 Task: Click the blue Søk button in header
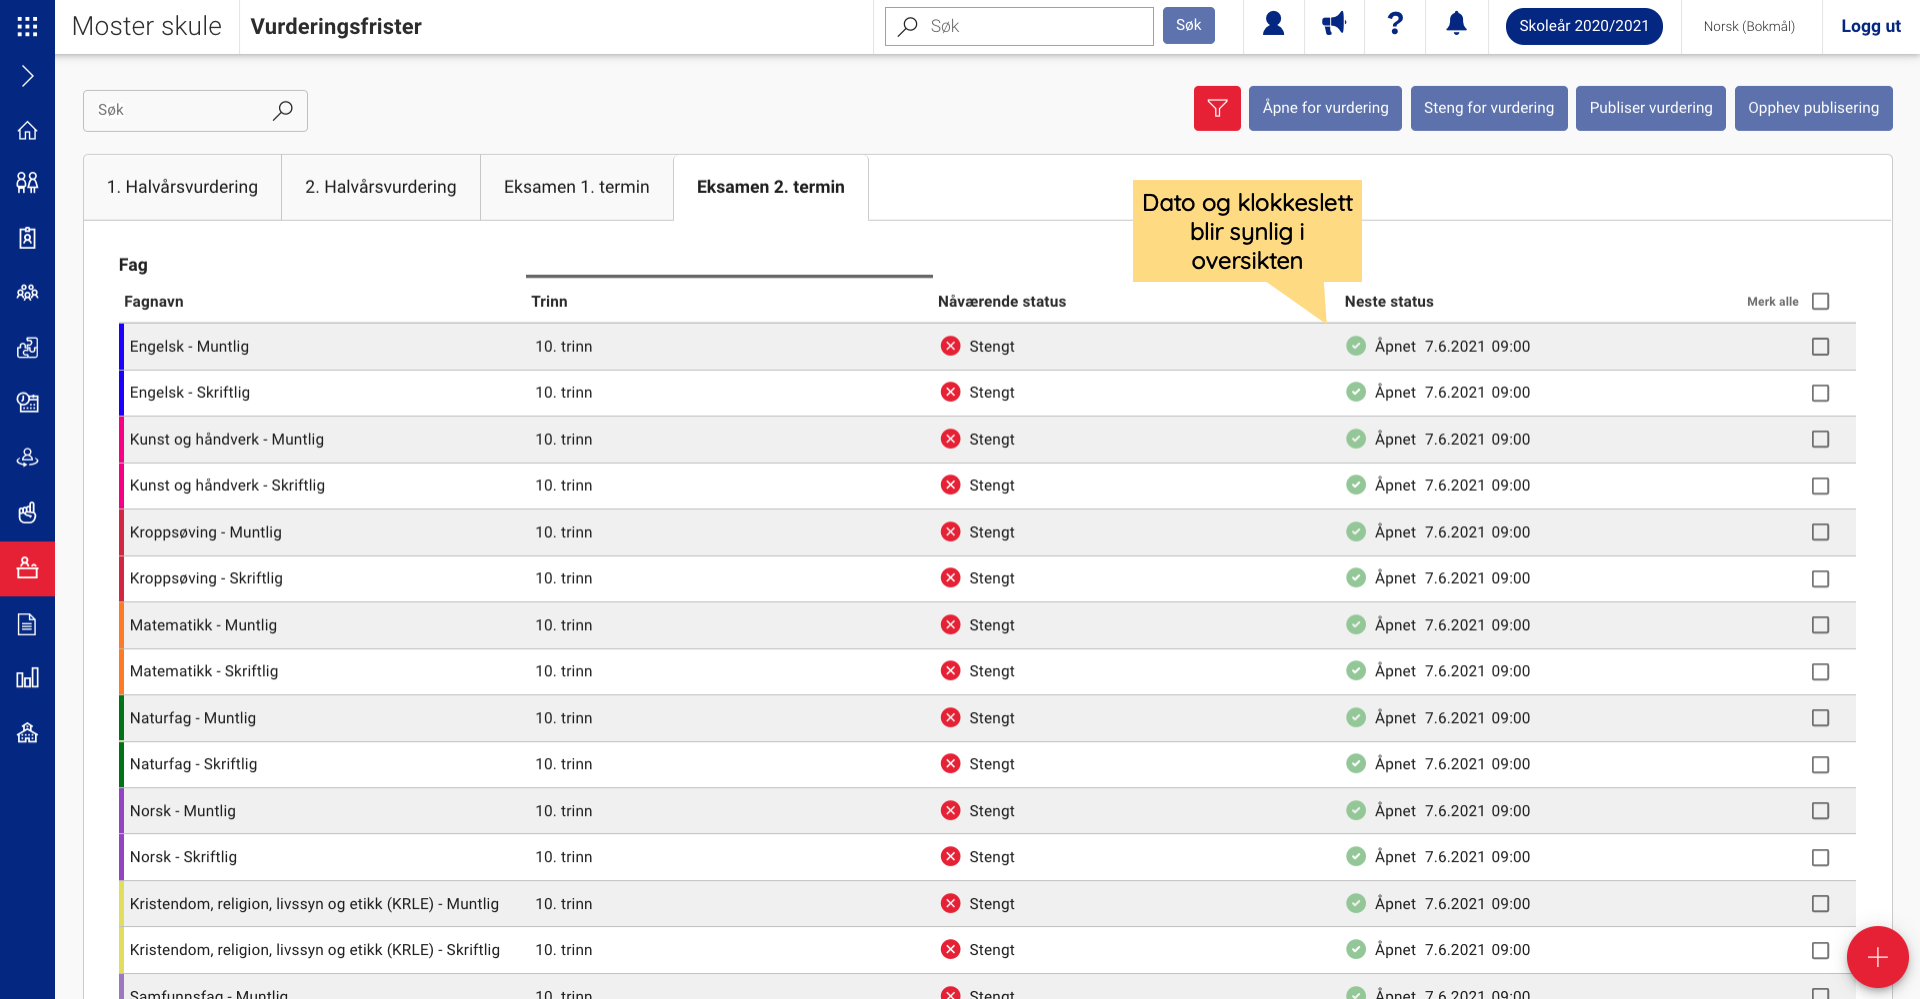point(1188,25)
